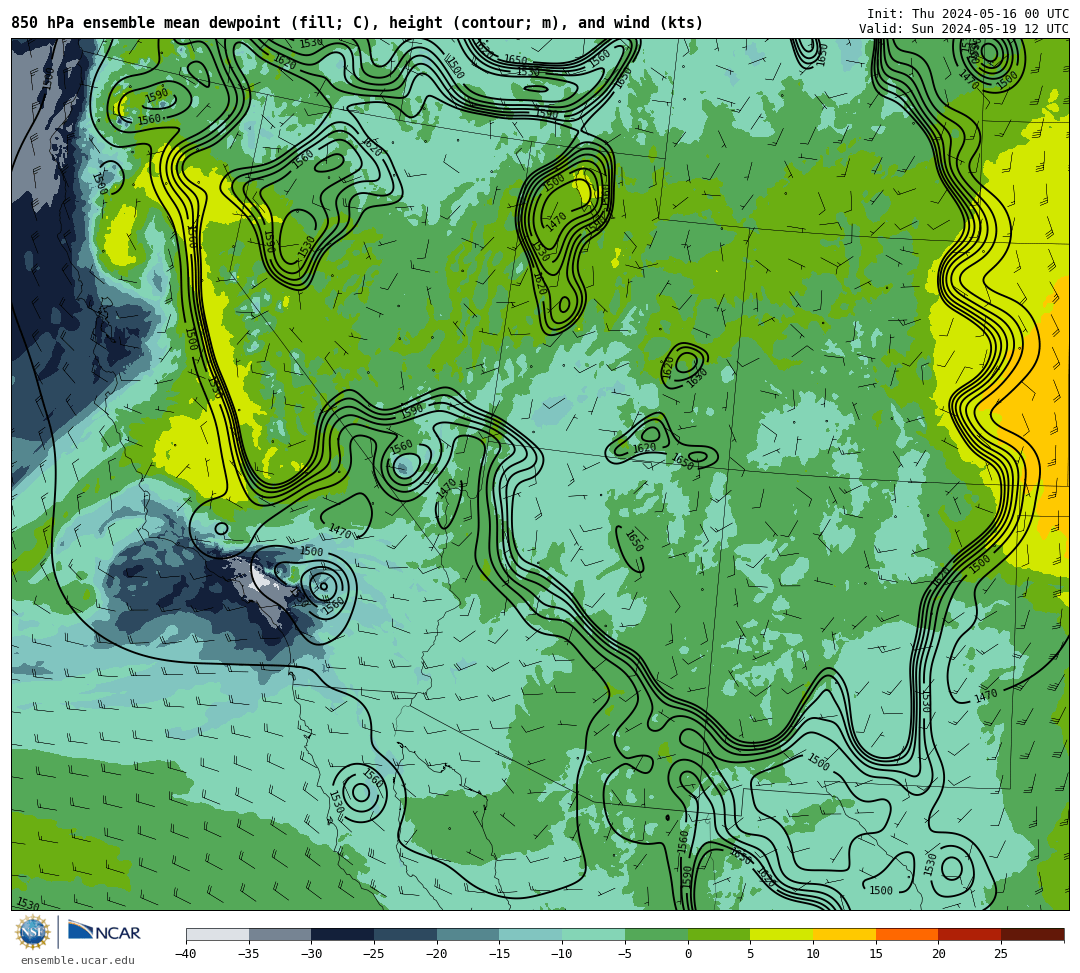
Task: Pick the medium gray -35 to -30 colorbar swatch
Action: (280, 934)
